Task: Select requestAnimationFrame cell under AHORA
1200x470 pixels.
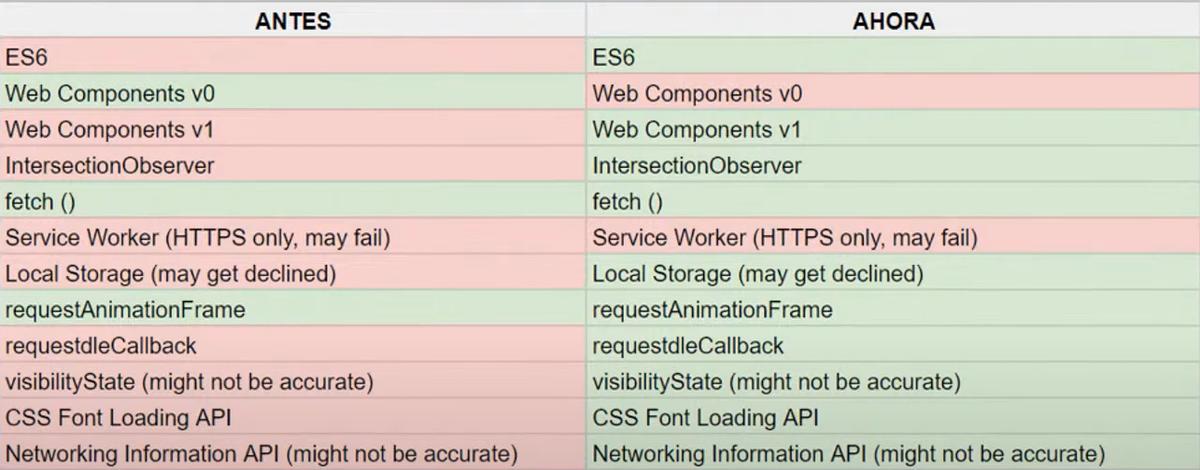Action: click(893, 310)
